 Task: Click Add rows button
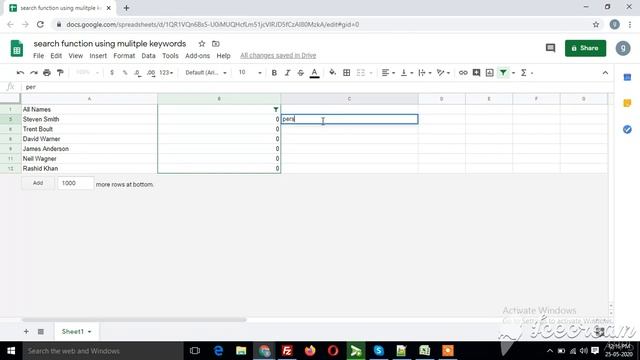(38, 183)
